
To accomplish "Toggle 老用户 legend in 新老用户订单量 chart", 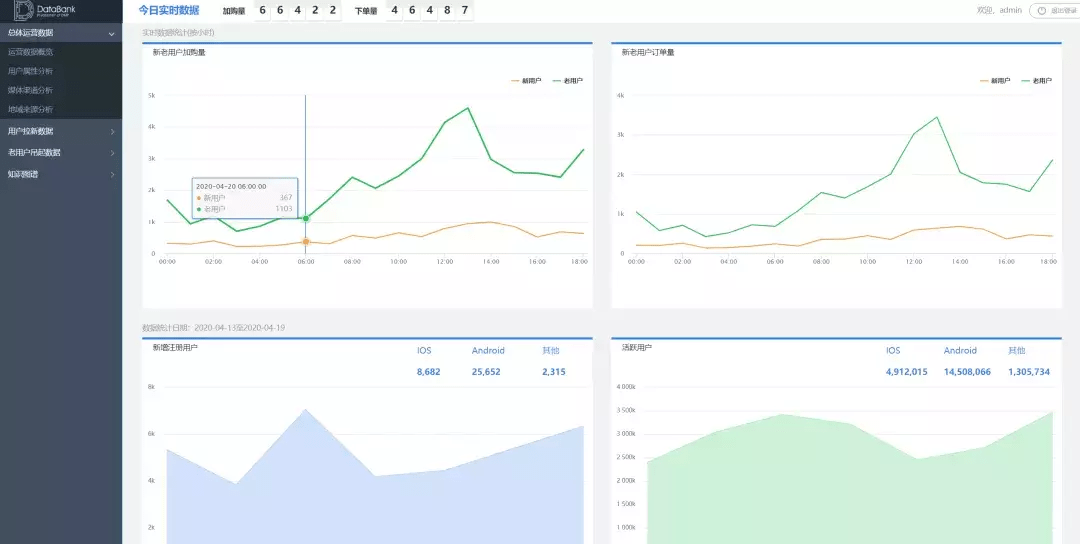I will point(1036,80).
